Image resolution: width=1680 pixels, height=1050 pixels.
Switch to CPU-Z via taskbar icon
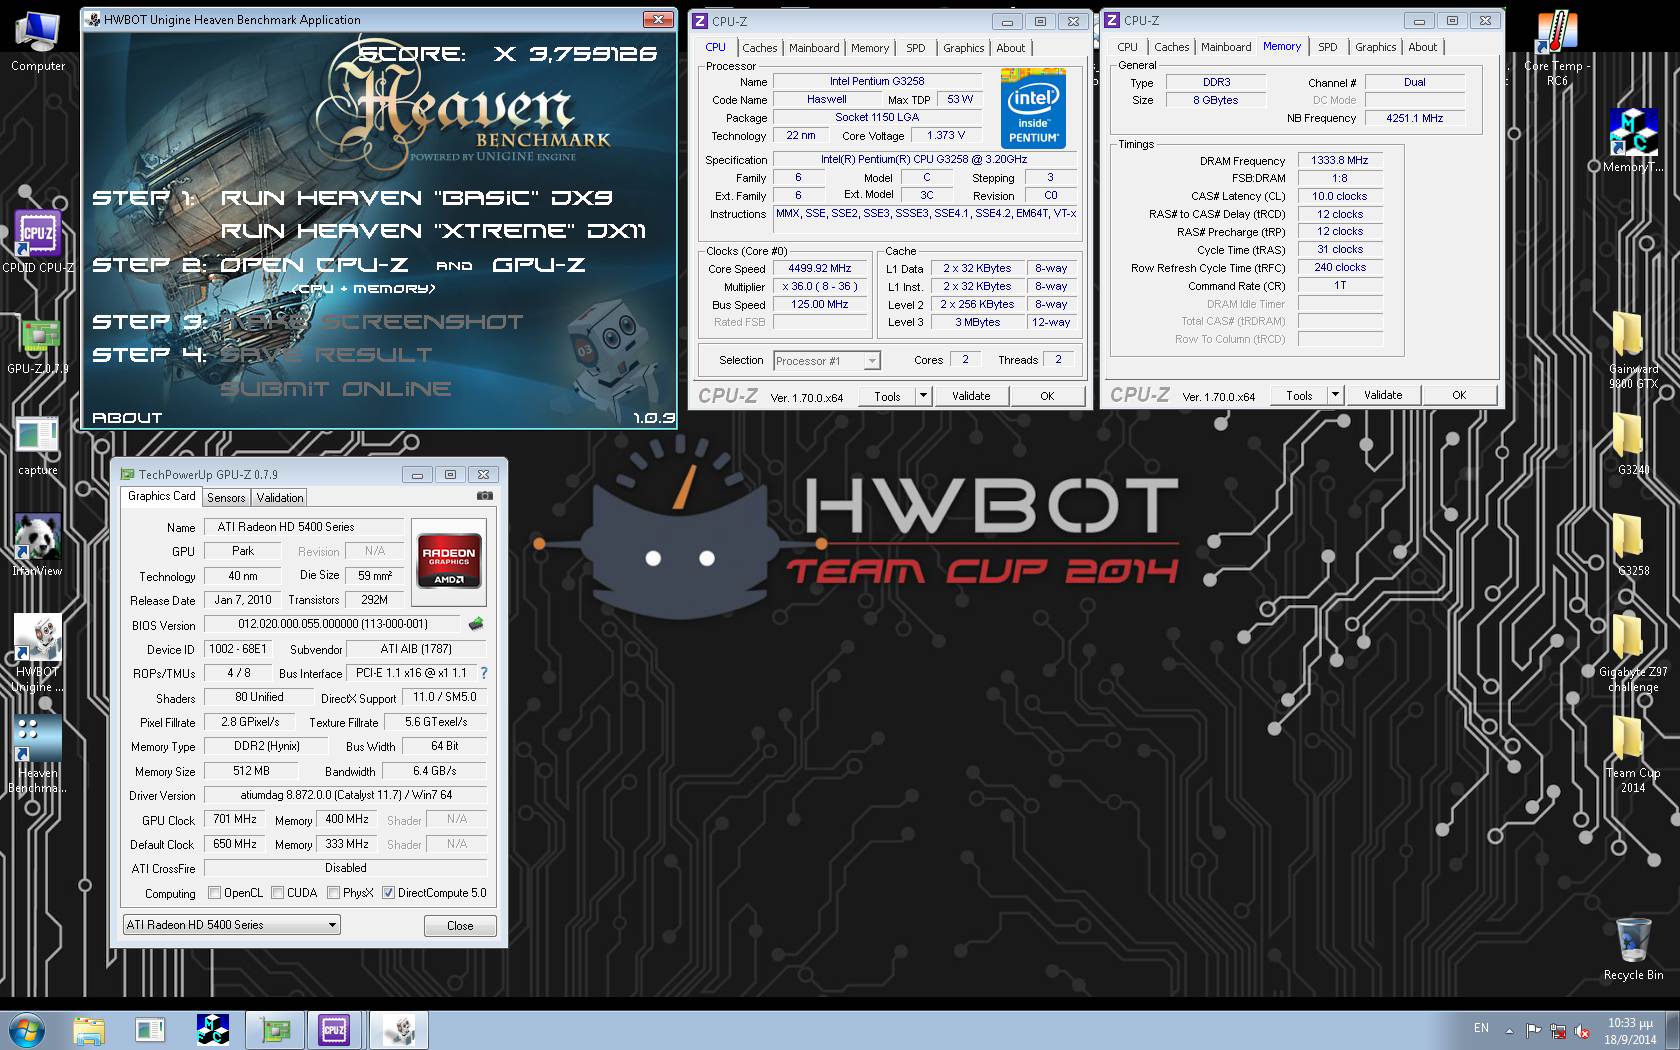tap(334, 1030)
